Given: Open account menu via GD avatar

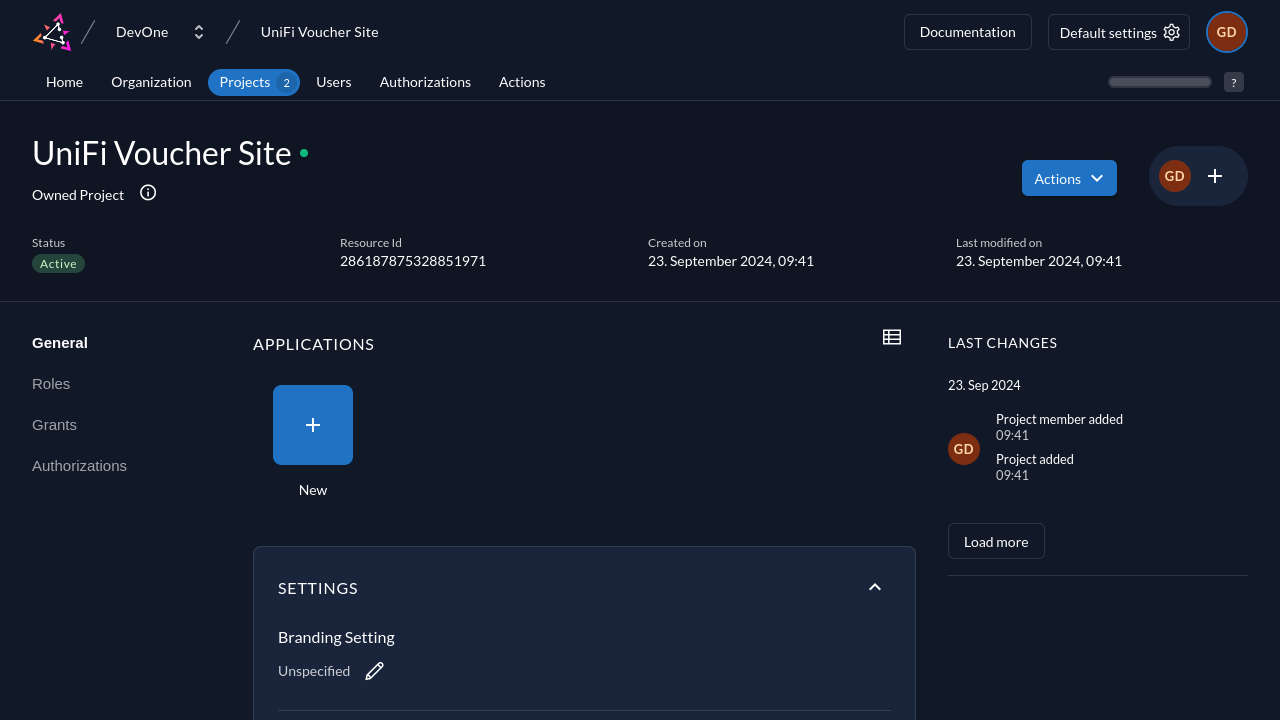Looking at the screenshot, I should (1226, 31).
